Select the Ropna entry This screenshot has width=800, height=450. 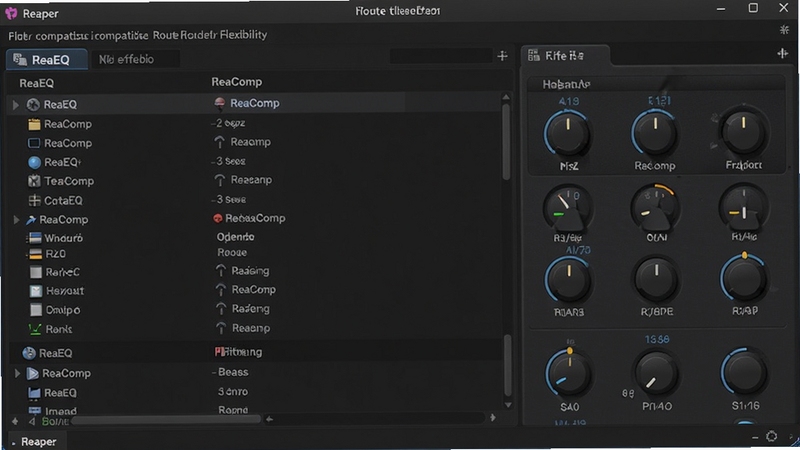click(x=233, y=410)
